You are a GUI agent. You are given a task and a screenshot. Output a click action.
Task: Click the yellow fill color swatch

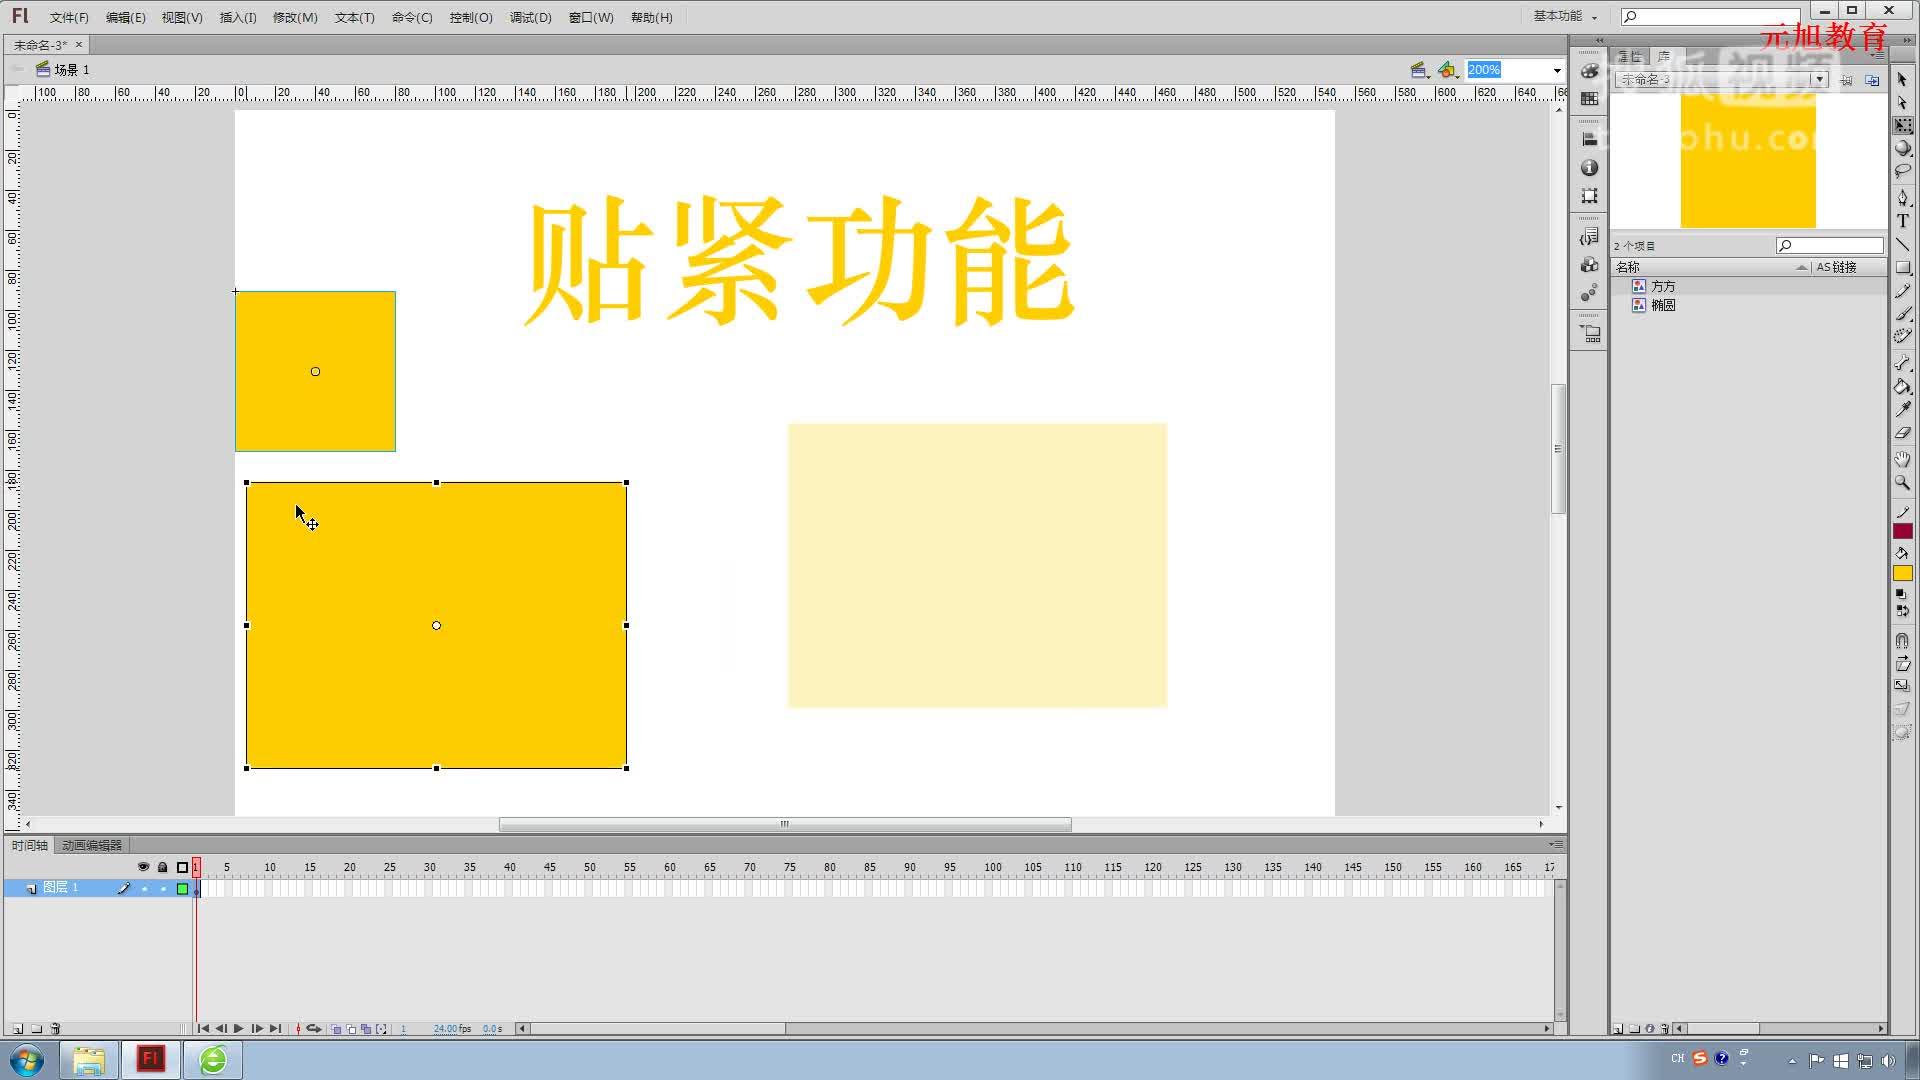(x=1902, y=573)
